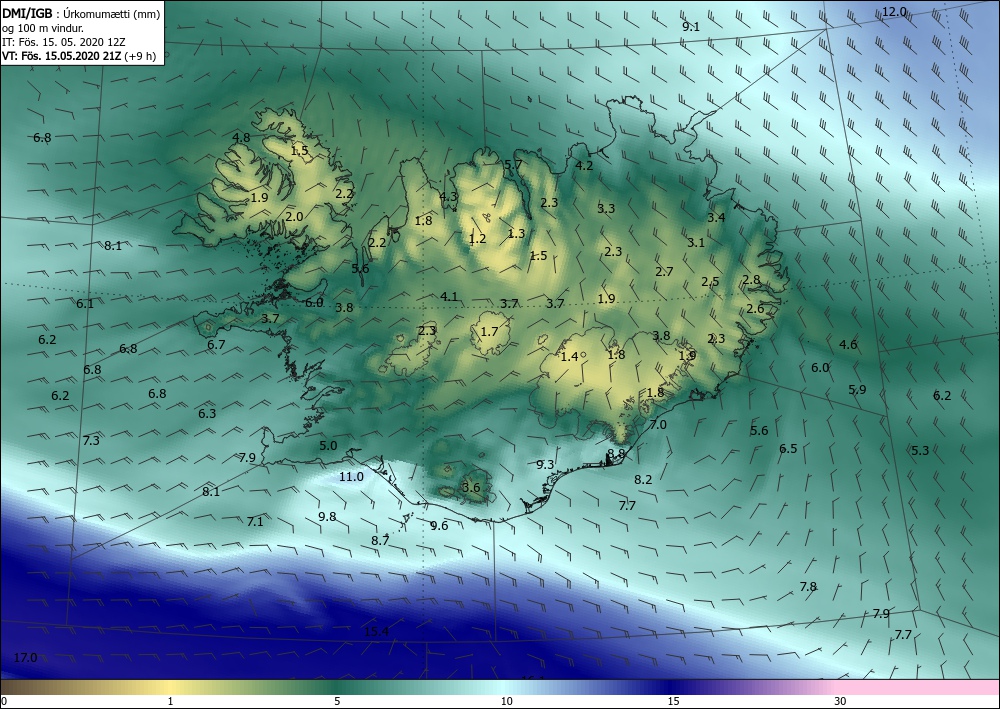Click the 2.8 value on the east coast
The image size is (1000, 709).
(x=751, y=279)
